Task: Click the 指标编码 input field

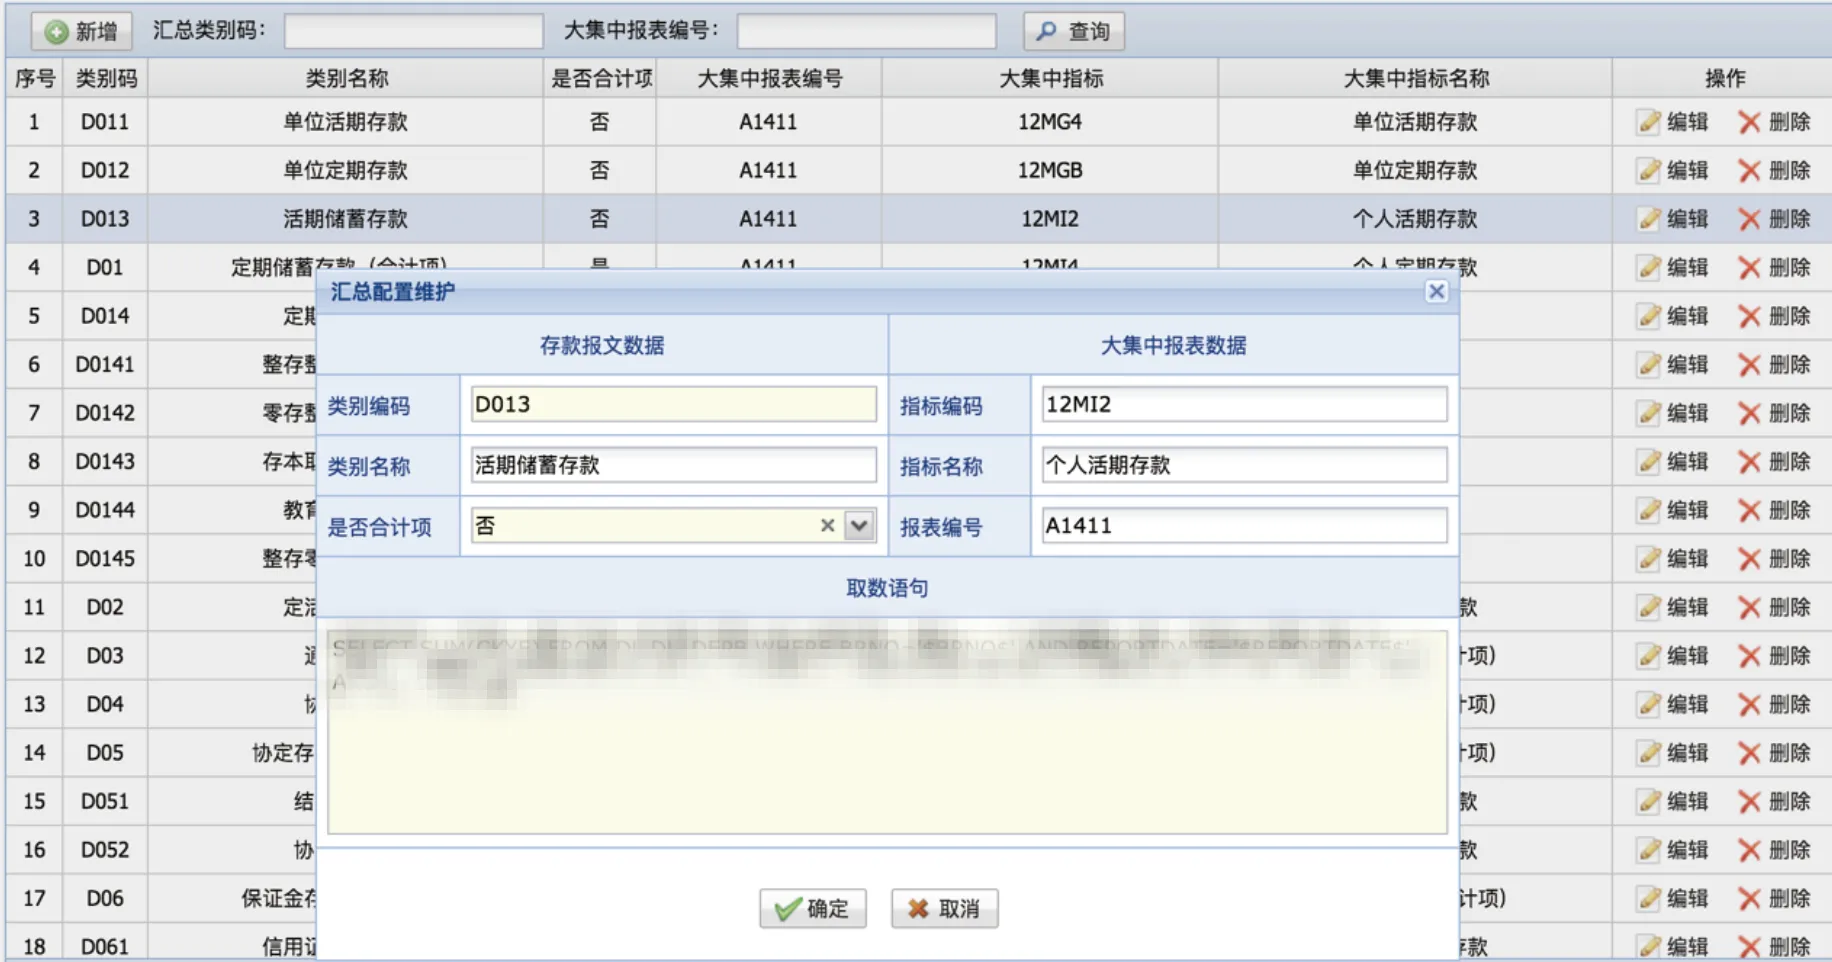Action: click(1243, 405)
